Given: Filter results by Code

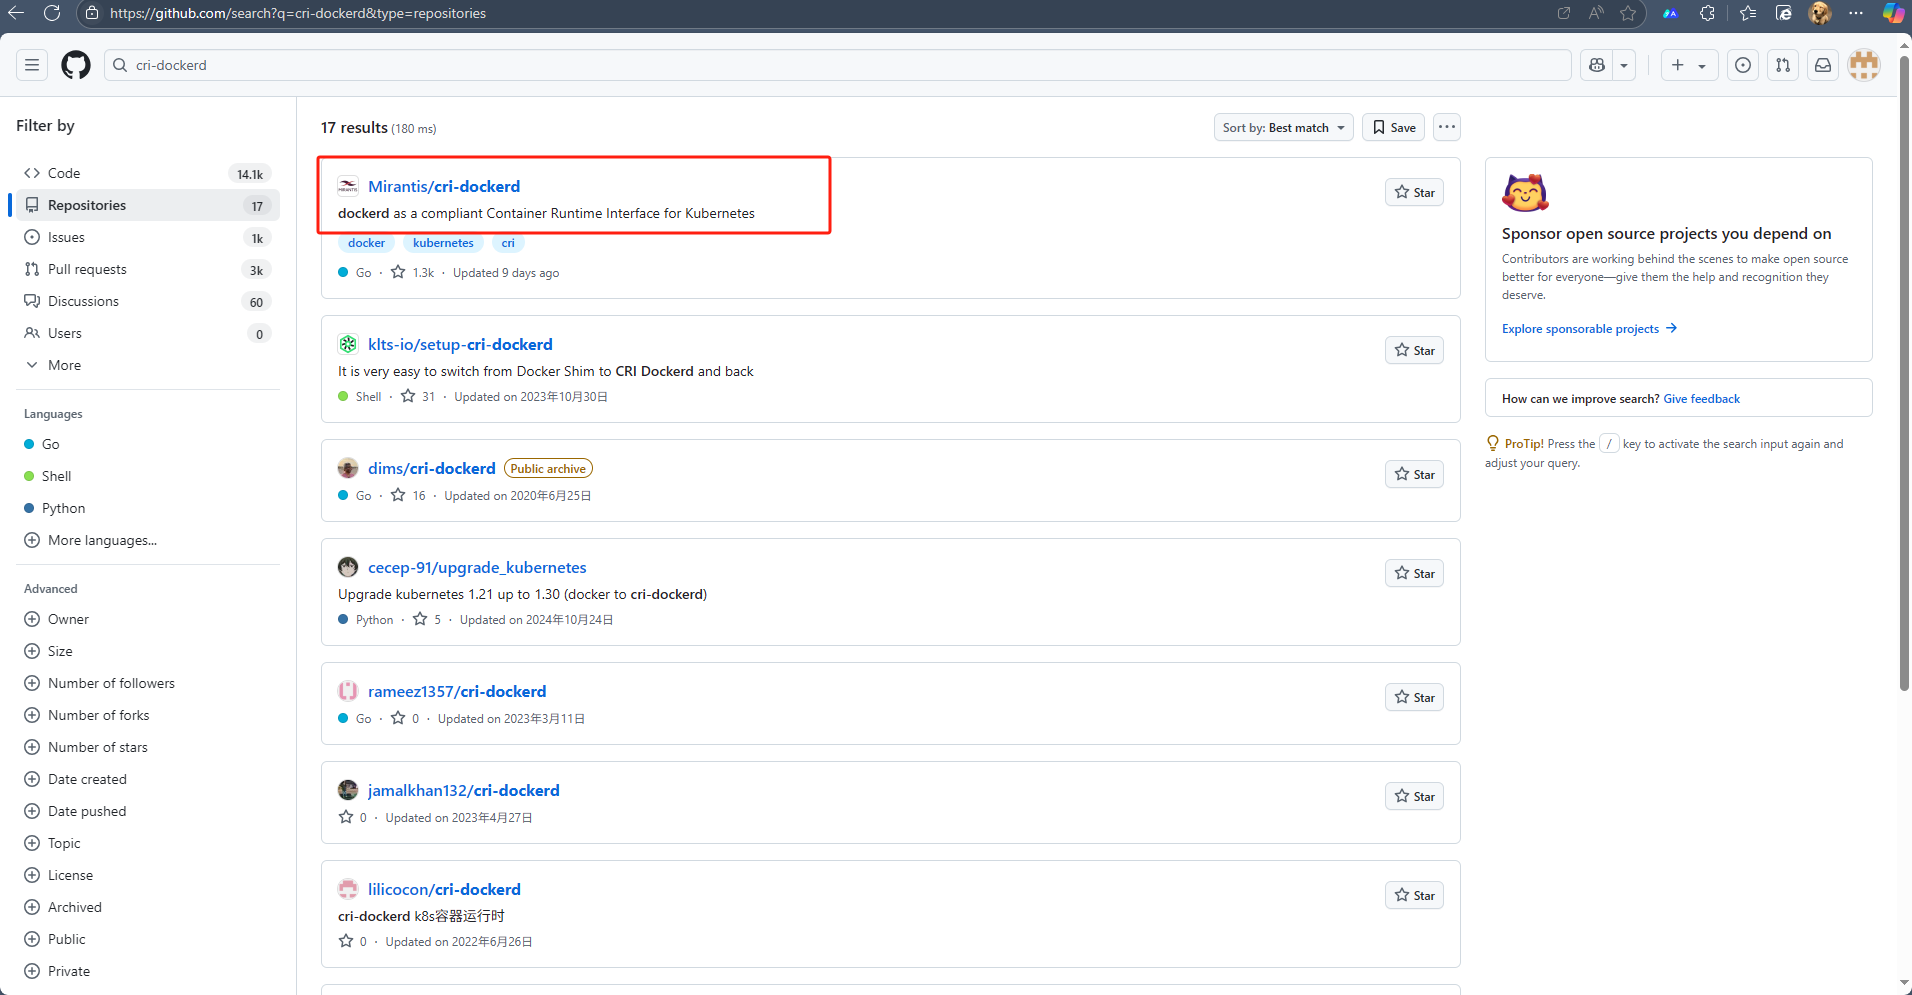Looking at the screenshot, I should (x=148, y=173).
